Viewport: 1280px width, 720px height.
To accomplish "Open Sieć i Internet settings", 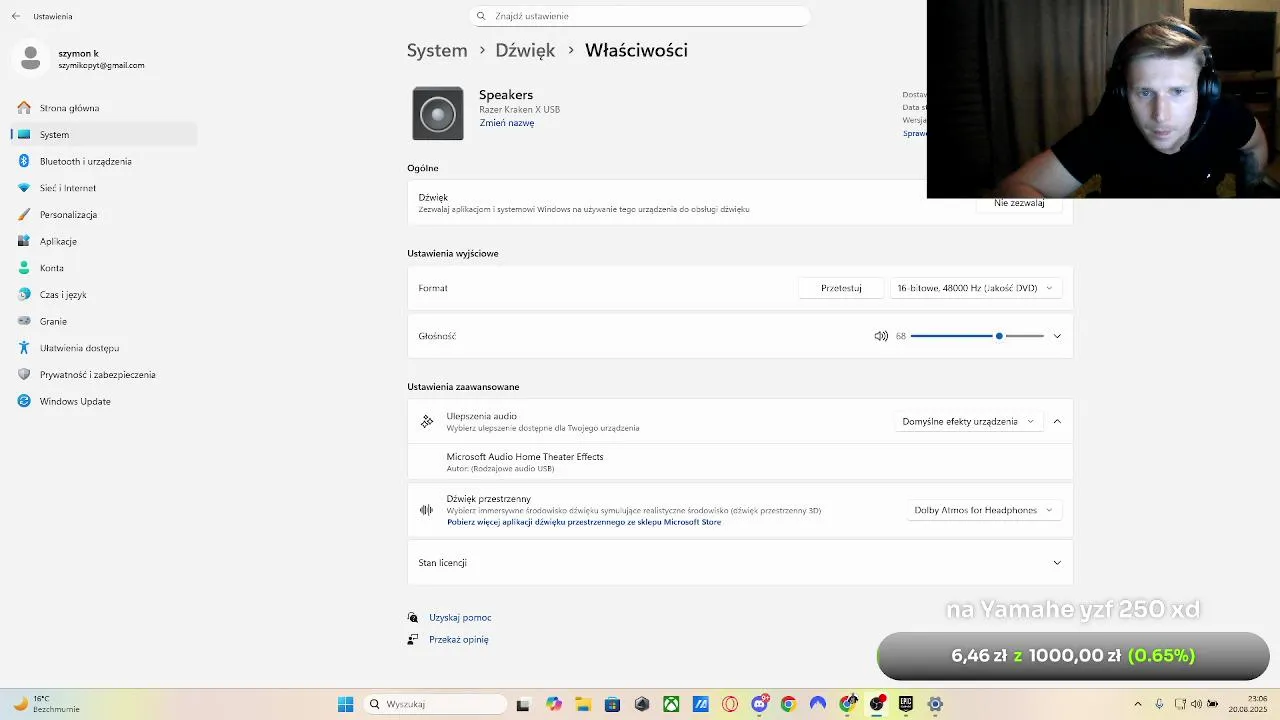I will click(x=104, y=188).
